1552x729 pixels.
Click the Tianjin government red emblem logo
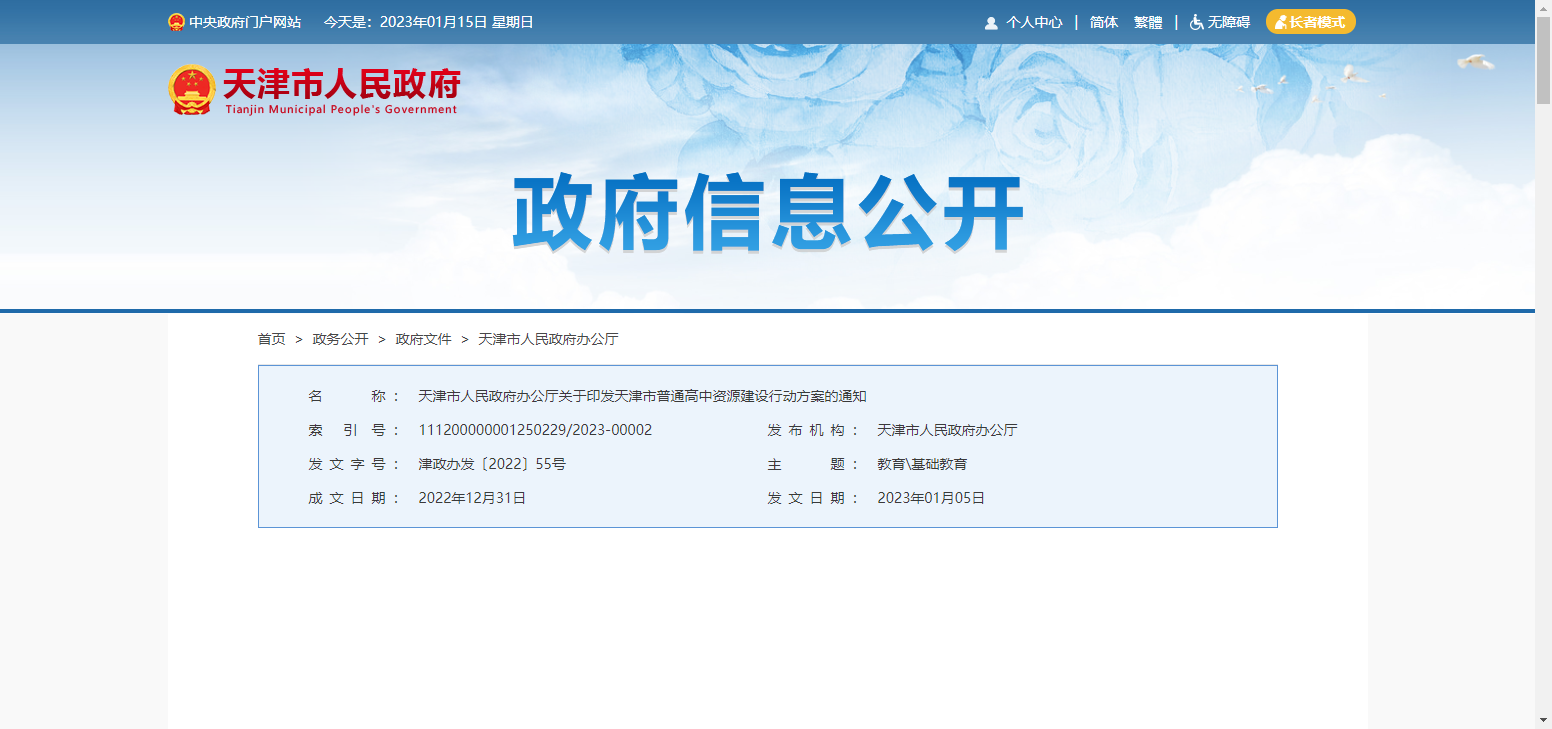pos(191,89)
